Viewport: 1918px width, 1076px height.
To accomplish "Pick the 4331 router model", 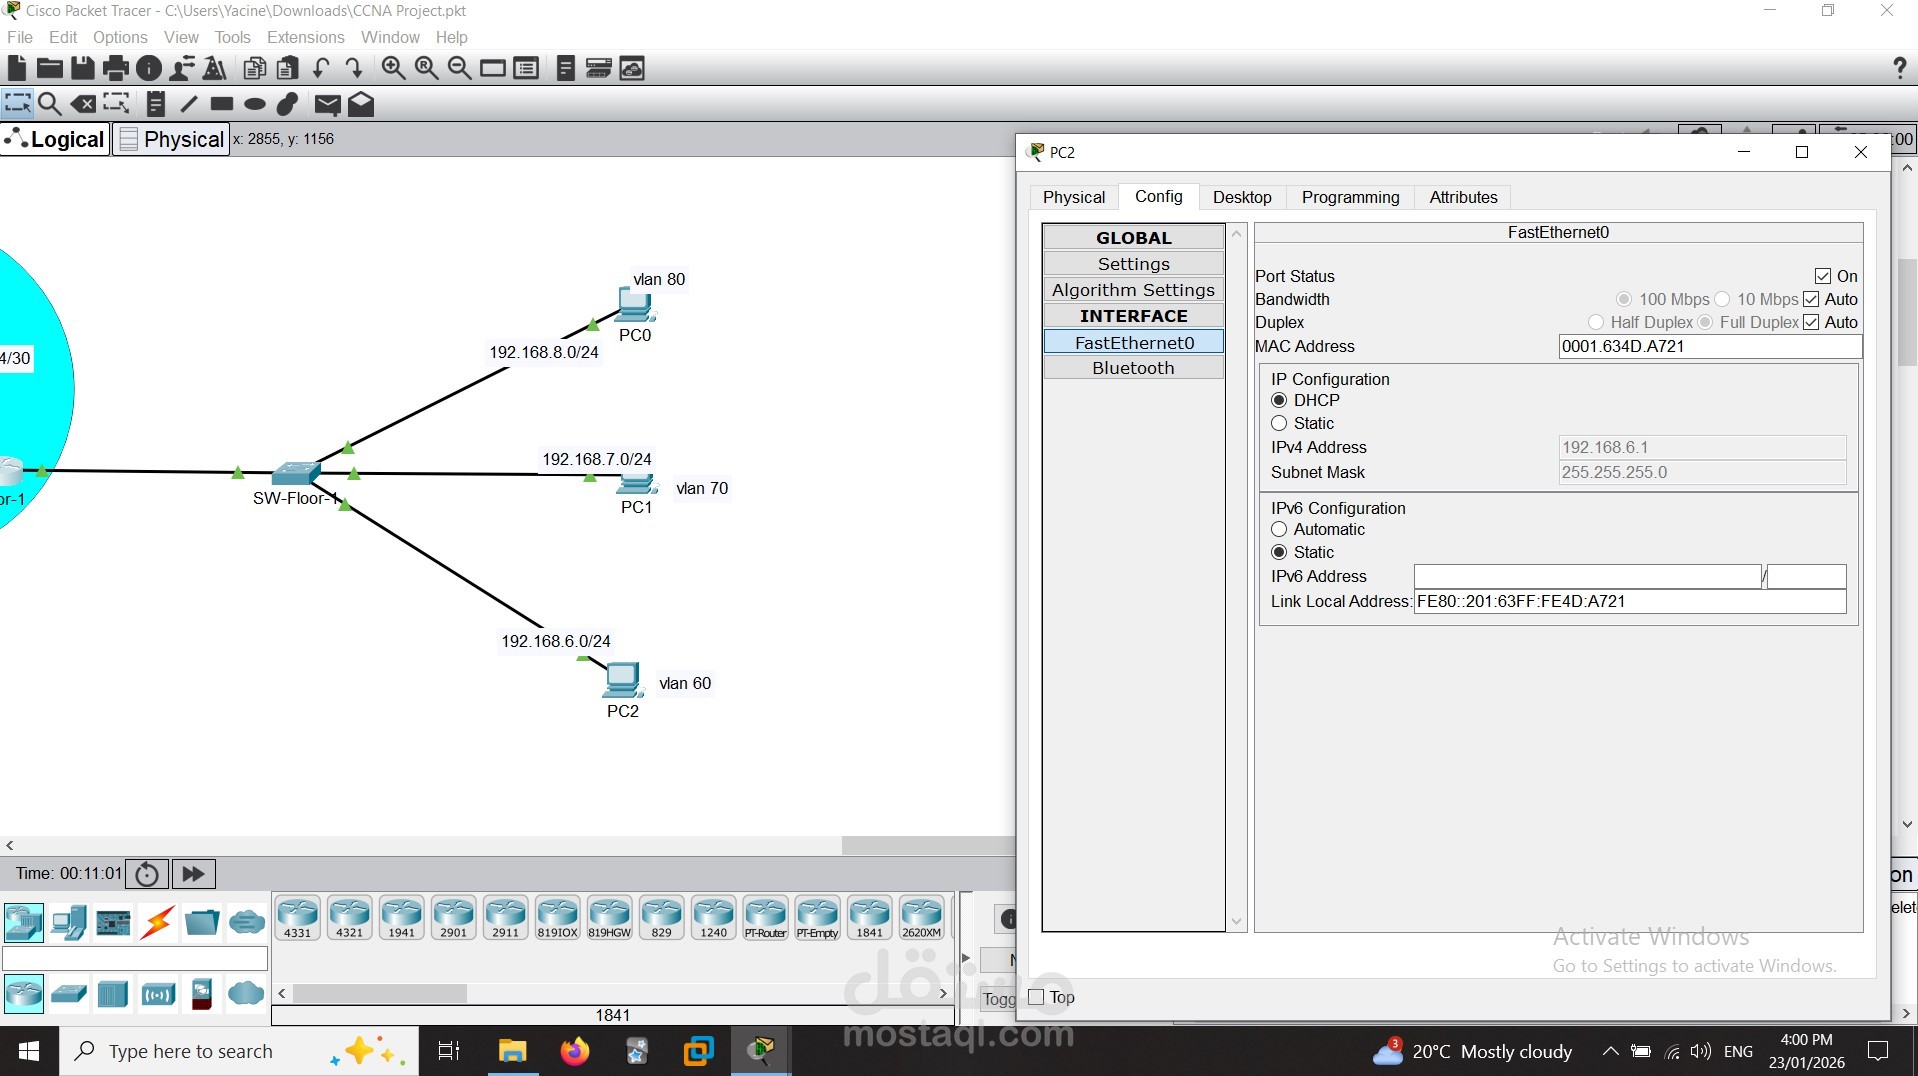I will [x=298, y=918].
